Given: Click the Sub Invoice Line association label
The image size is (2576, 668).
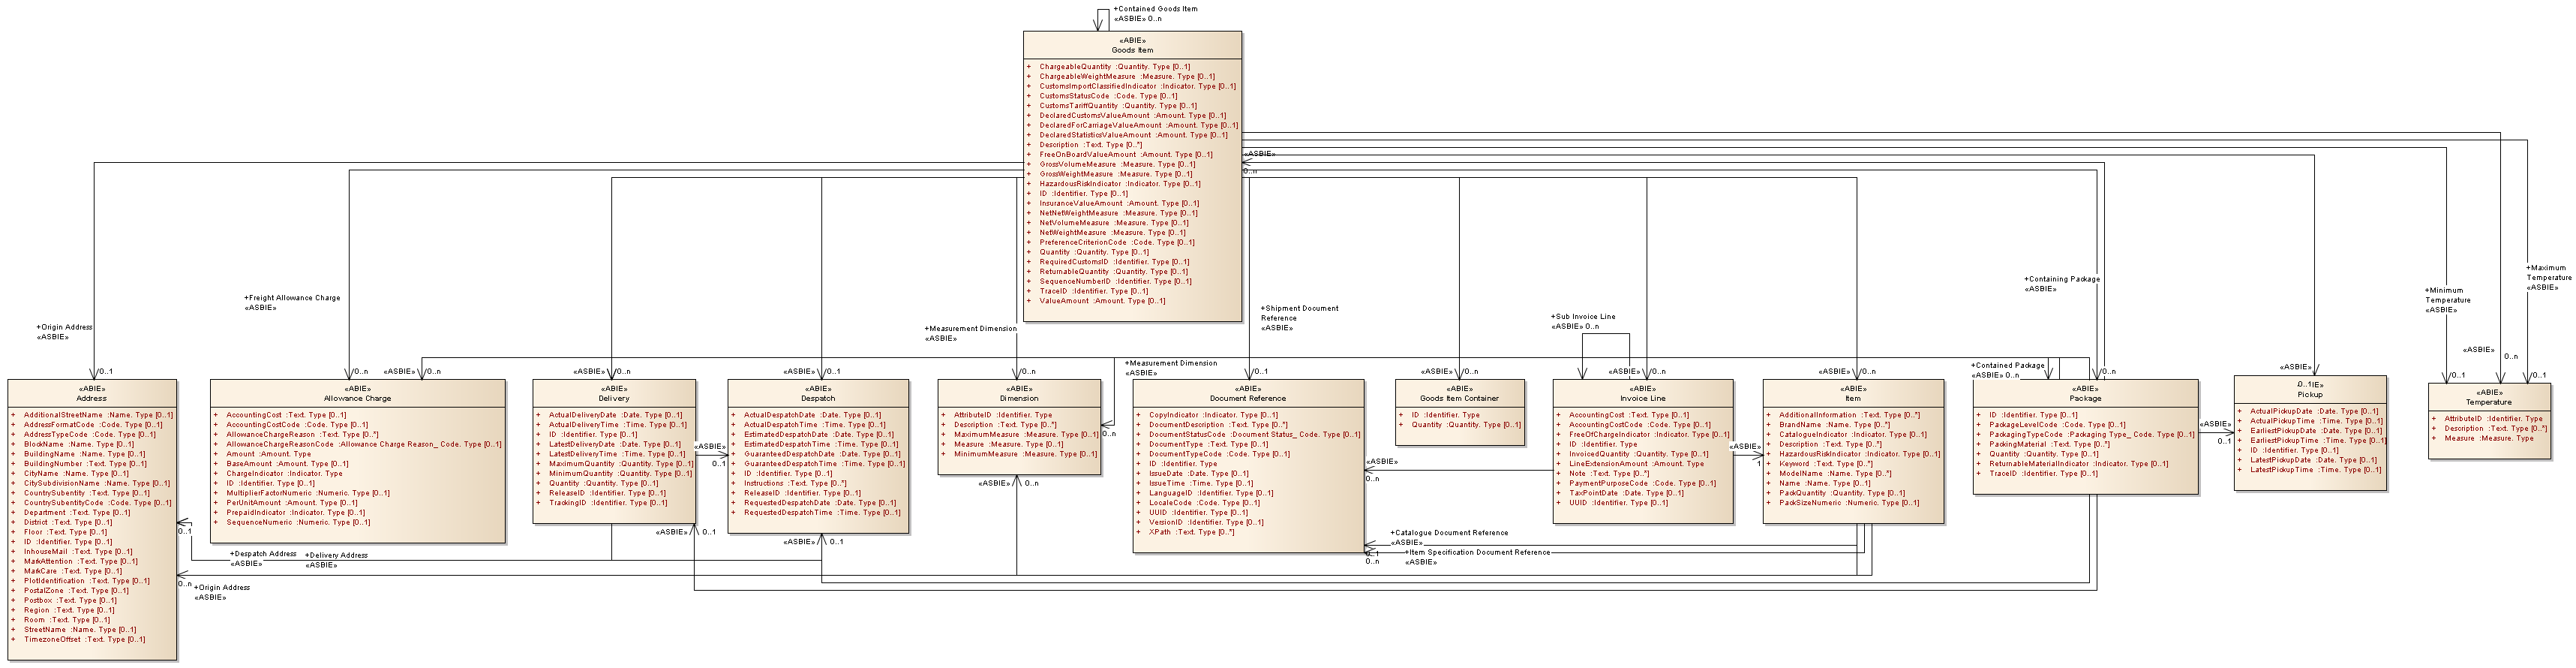Looking at the screenshot, I should coord(1583,317).
